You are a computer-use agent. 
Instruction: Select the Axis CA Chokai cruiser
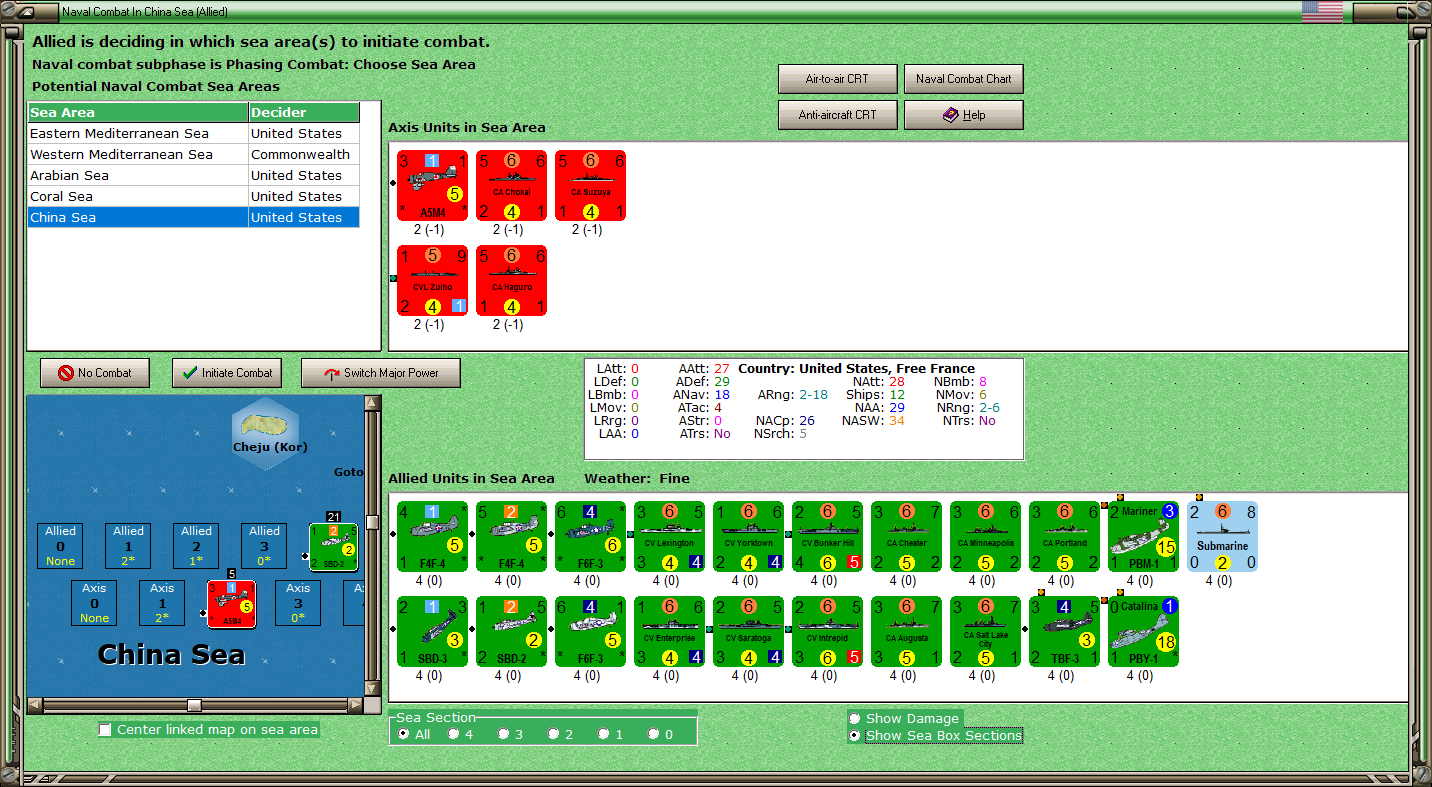[511, 185]
